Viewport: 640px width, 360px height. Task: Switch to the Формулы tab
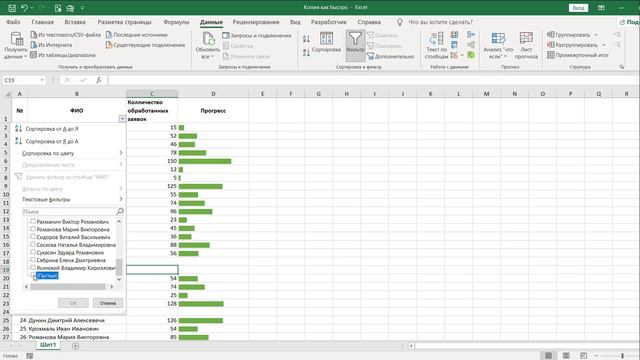[x=176, y=22]
